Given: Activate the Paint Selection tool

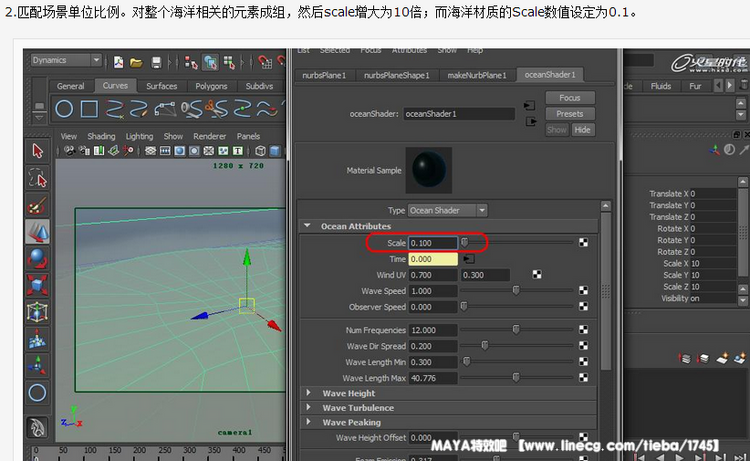Looking at the screenshot, I should tap(37, 206).
